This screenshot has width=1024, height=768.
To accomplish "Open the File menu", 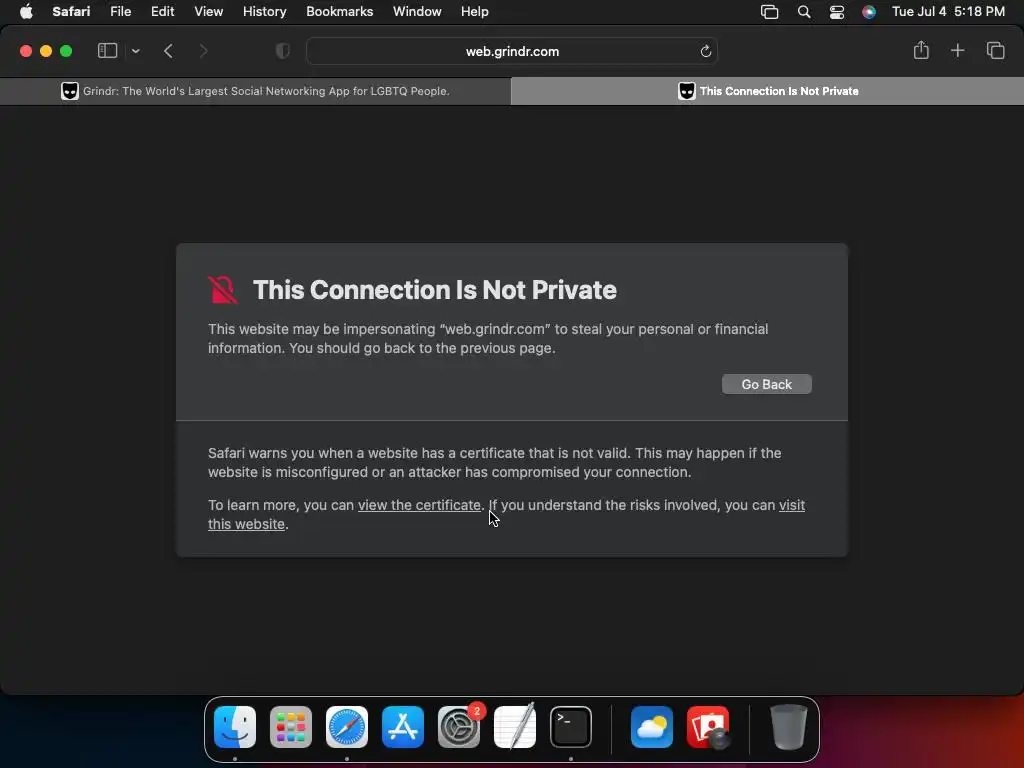I will [x=120, y=12].
